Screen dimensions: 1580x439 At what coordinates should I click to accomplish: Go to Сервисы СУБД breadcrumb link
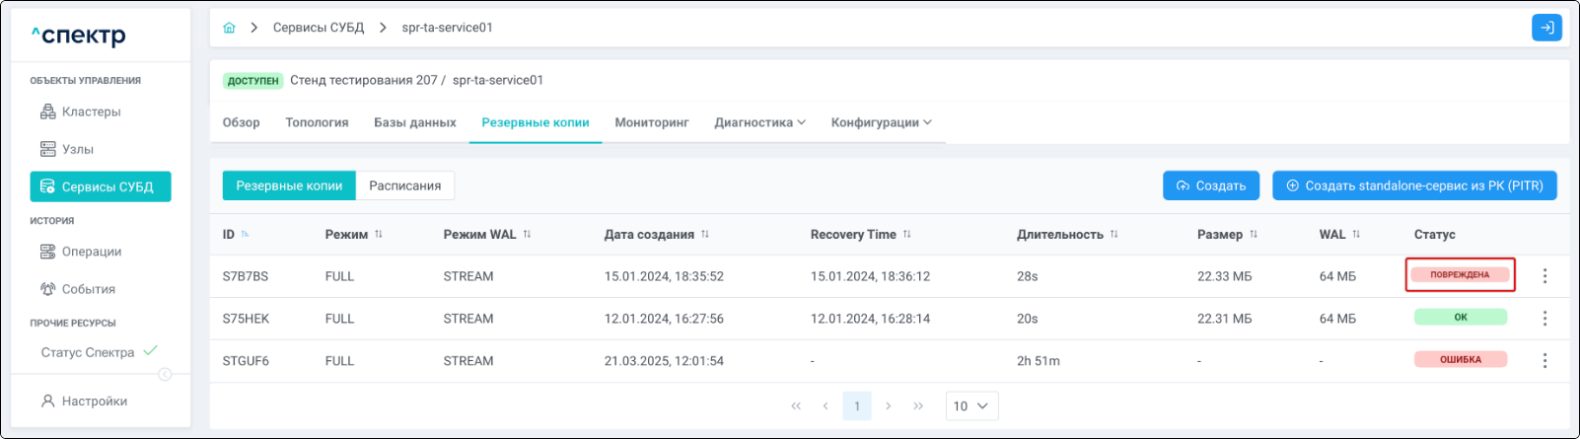[318, 28]
